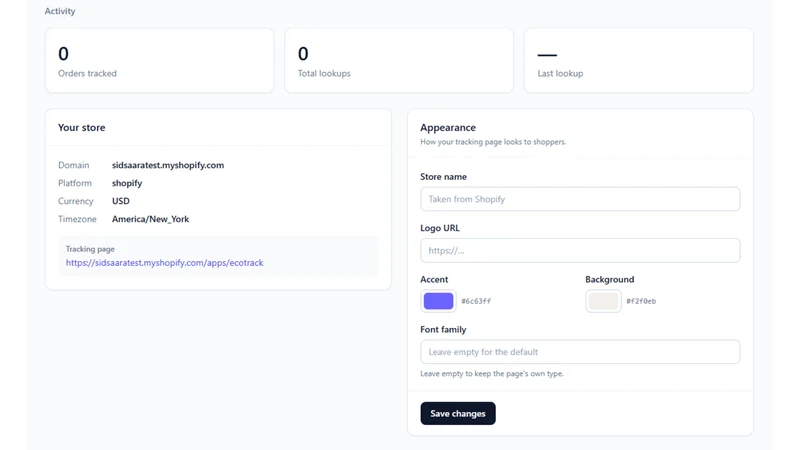Open the Background color swatch picker
This screenshot has height=450, width=800.
[x=603, y=301]
